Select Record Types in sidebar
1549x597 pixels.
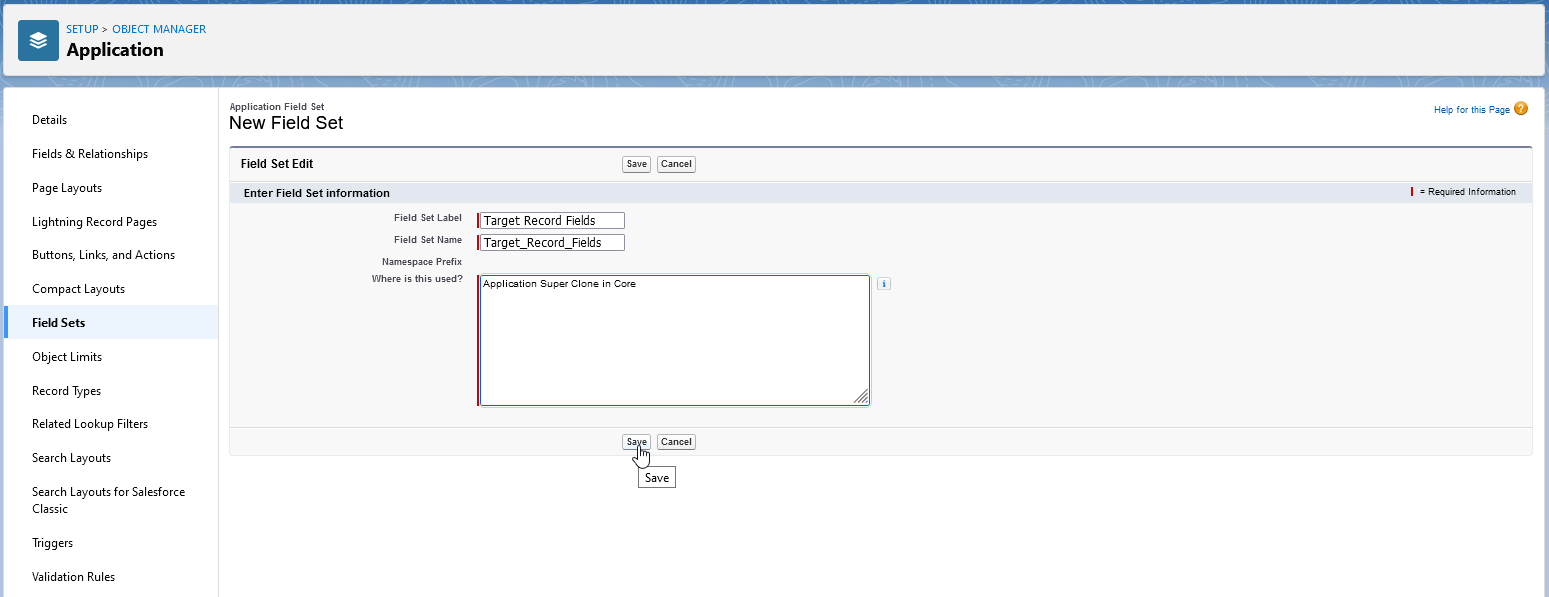click(x=66, y=391)
